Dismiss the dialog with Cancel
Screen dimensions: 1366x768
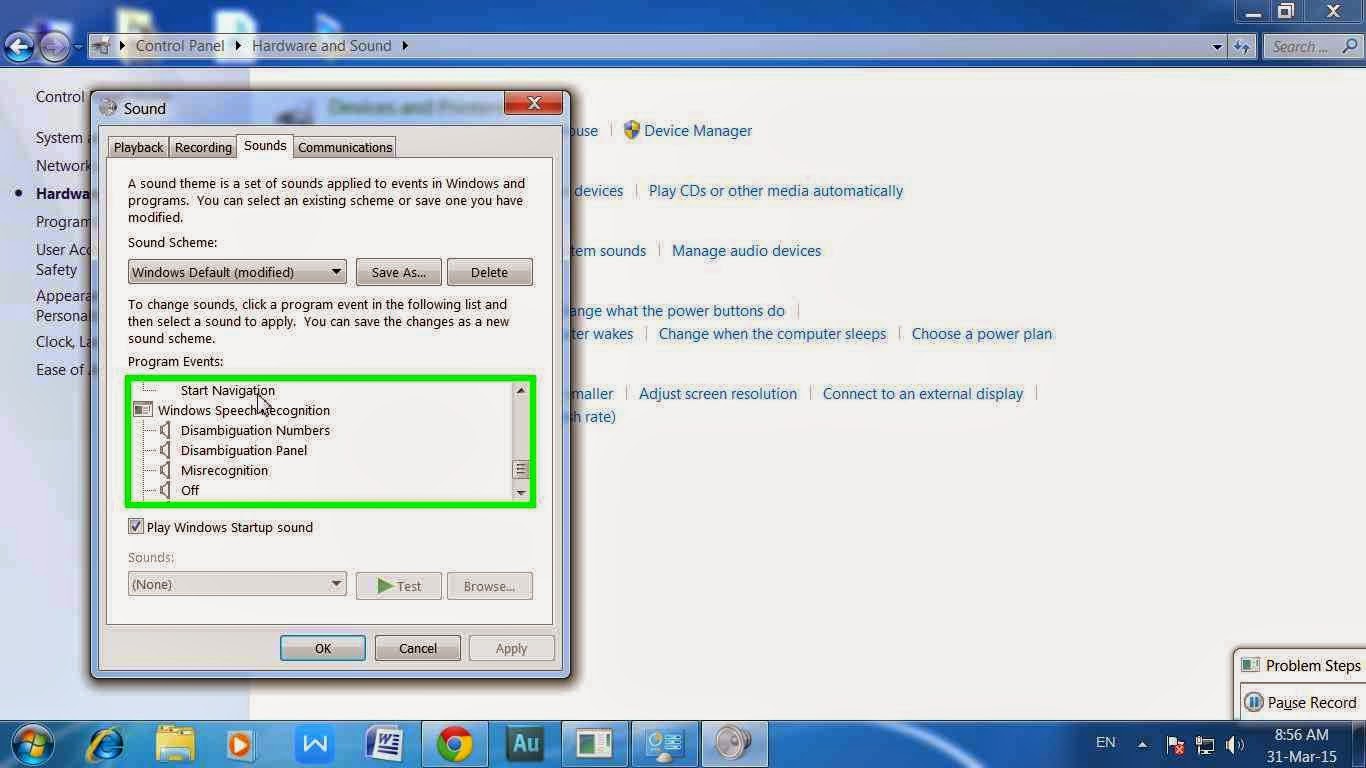click(x=418, y=648)
